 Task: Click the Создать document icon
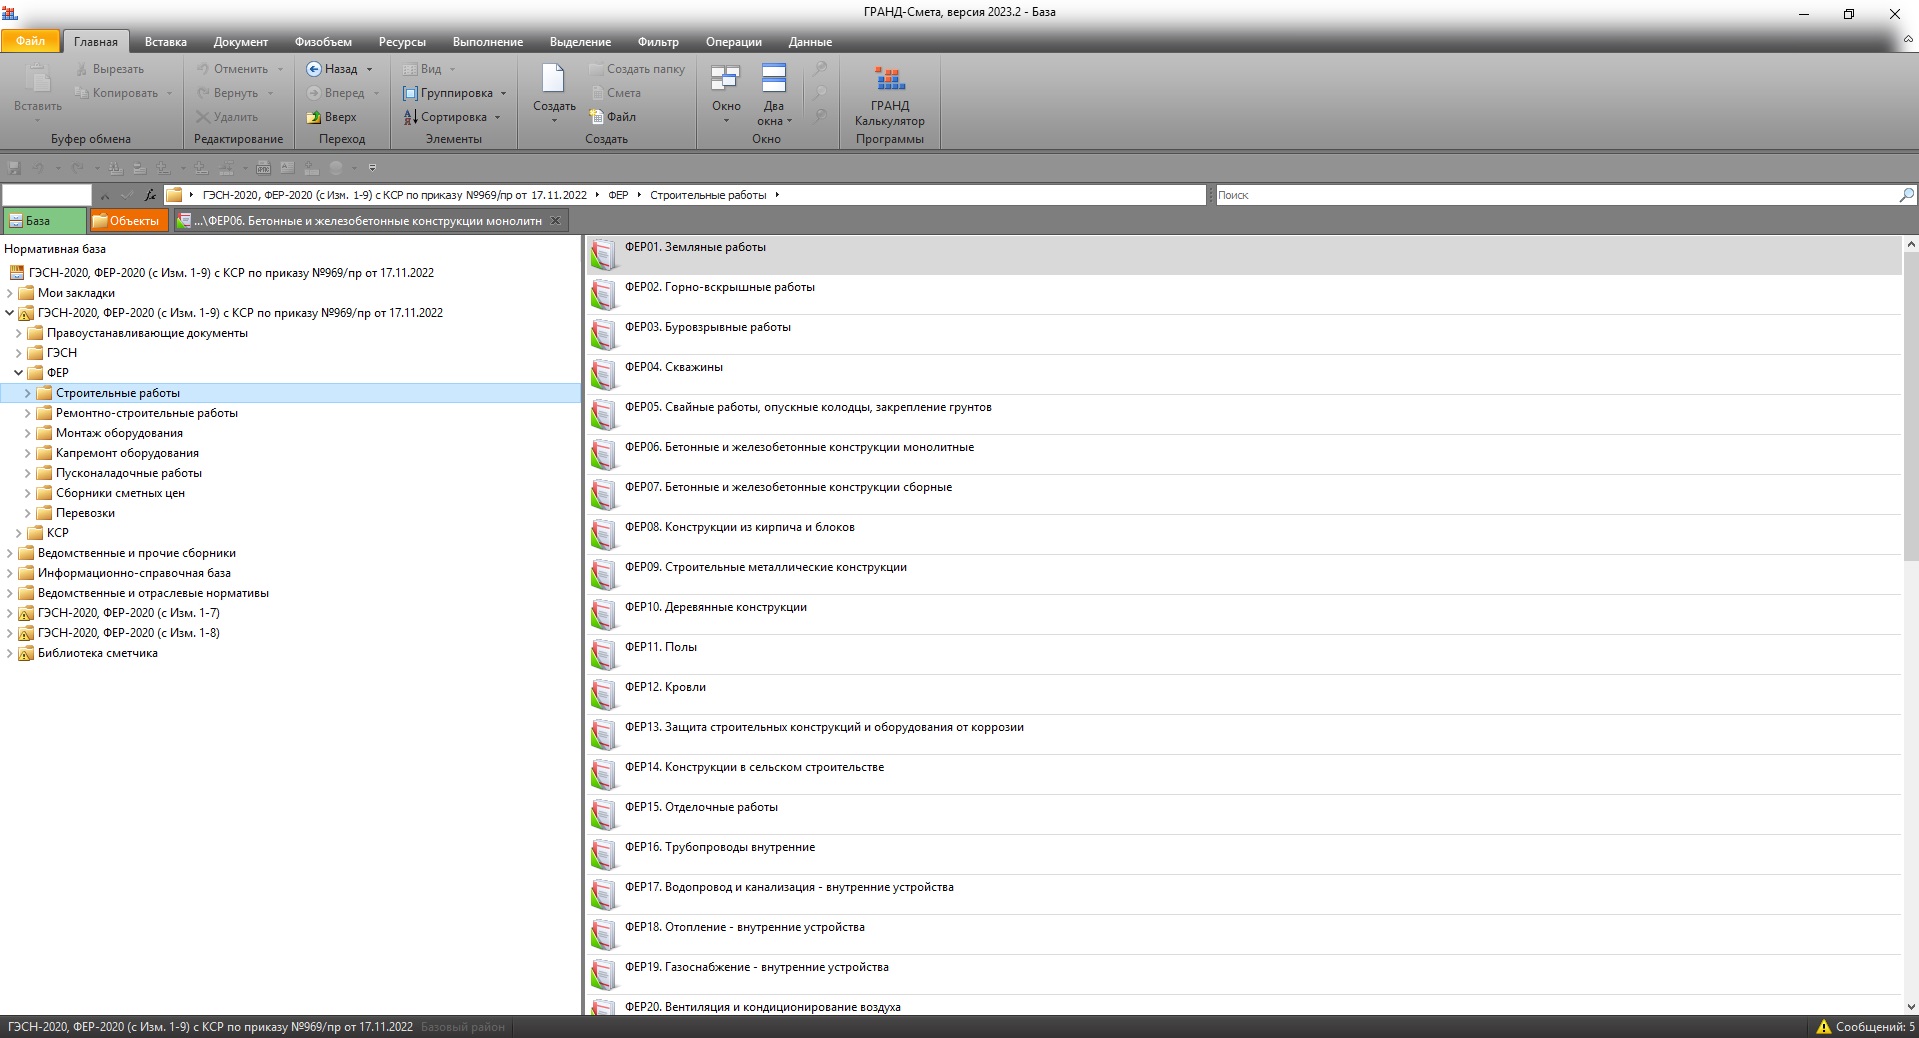553,80
